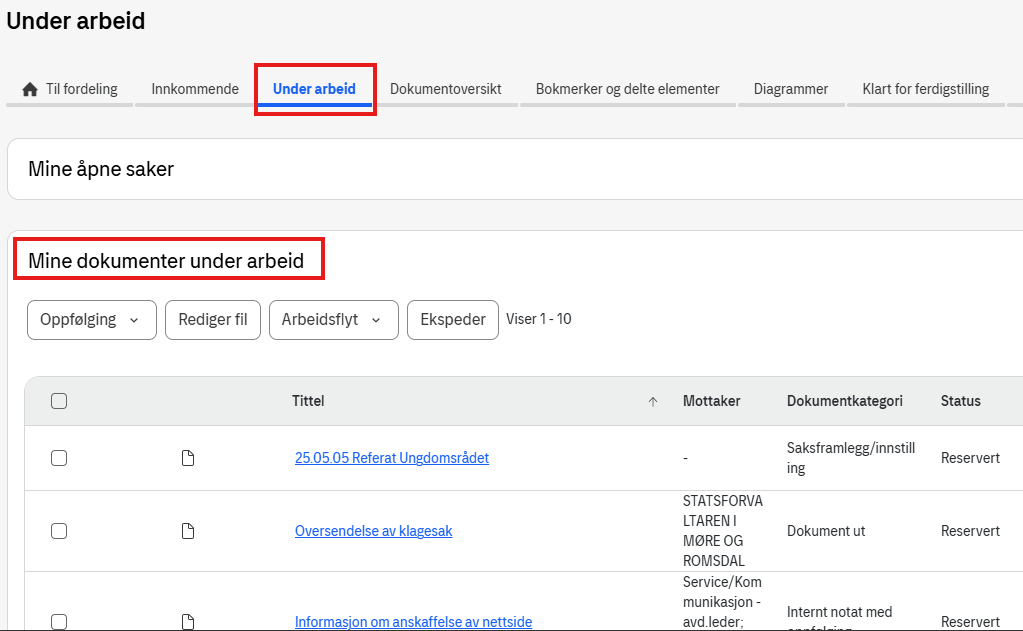Open Informasjon om anskaffelse av nettside link
The width and height of the screenshot is (1023, 631).
pyautogui.click(x=413, y=622)
